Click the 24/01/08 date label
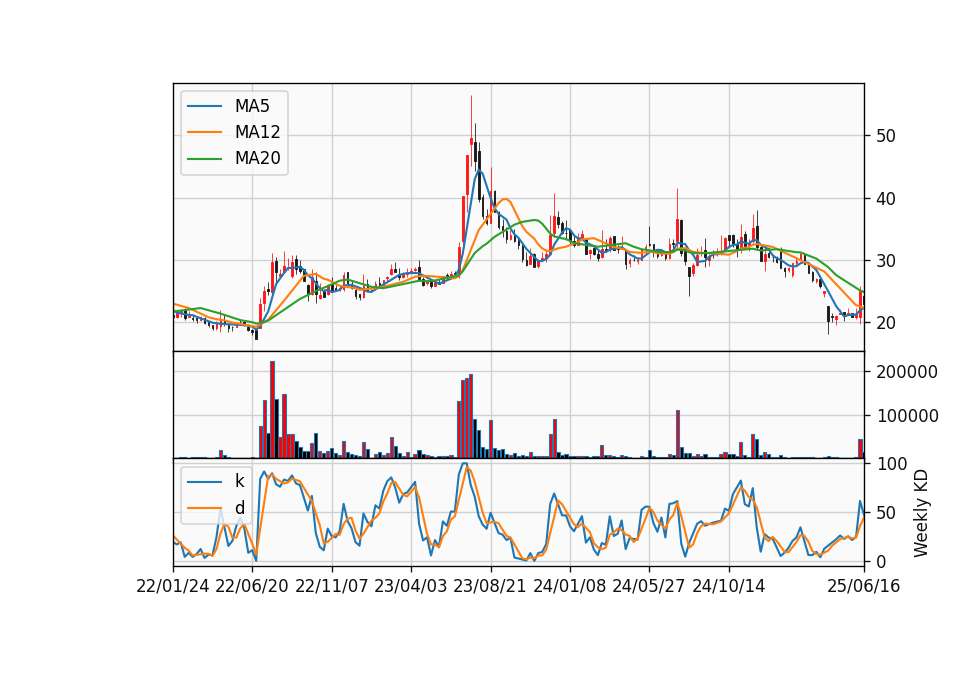This screenshot has height=690, width=960. (x=570, y=587)
